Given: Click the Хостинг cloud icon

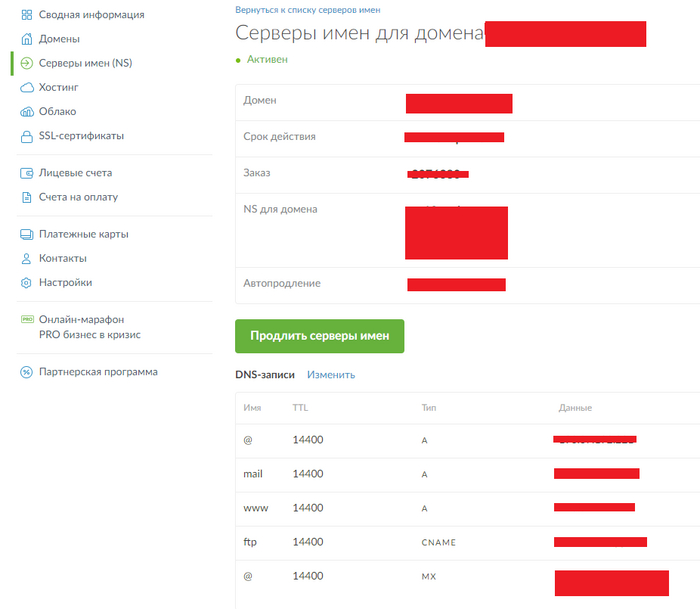Looking at the screenshot, I should [x=27, y=88].
